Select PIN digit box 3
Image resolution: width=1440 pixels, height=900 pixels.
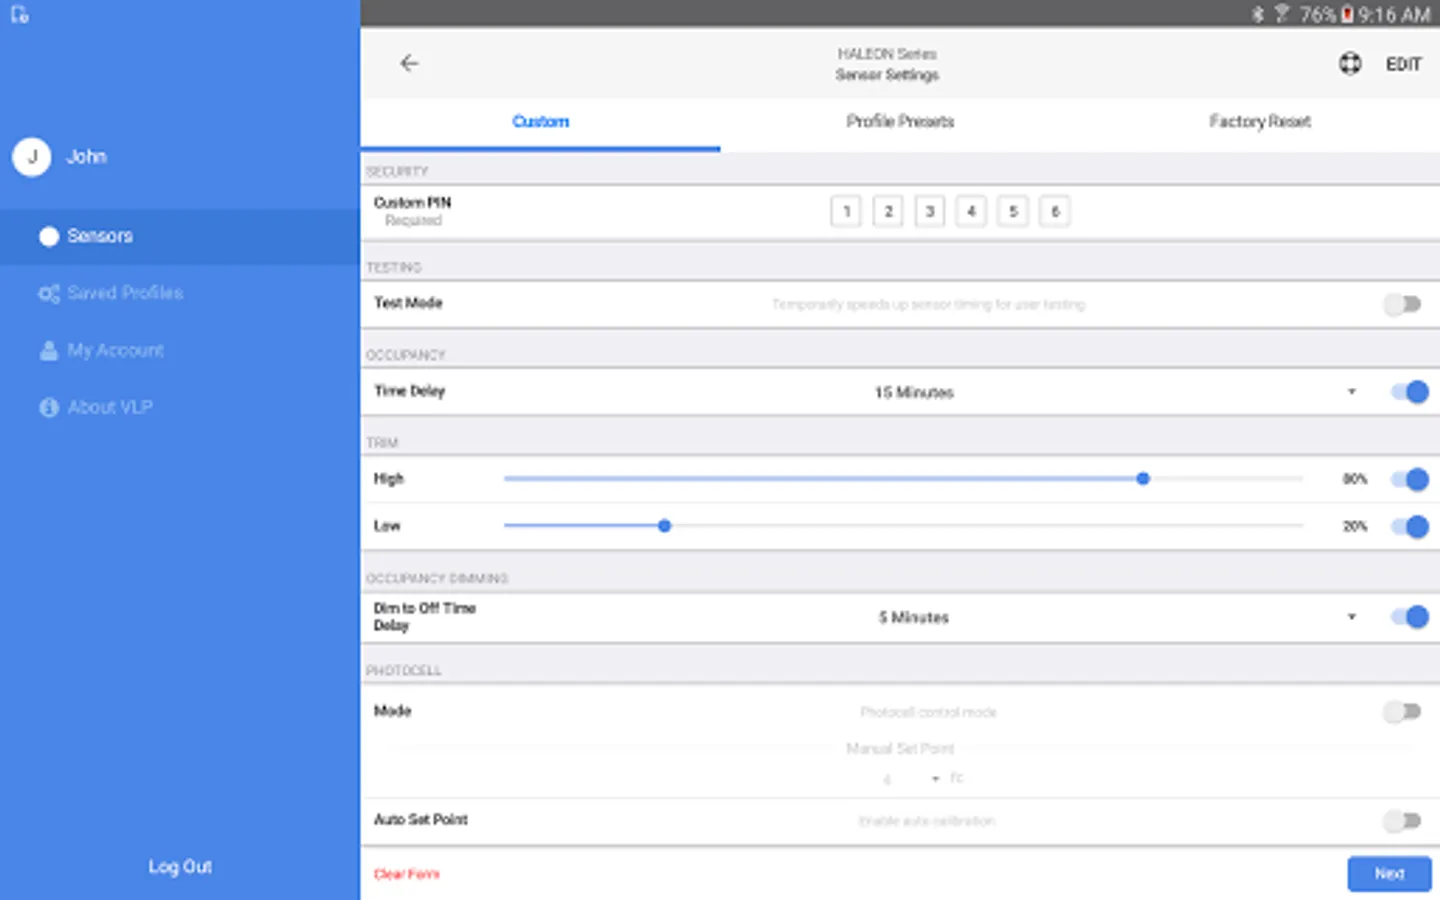coord(930,211)
